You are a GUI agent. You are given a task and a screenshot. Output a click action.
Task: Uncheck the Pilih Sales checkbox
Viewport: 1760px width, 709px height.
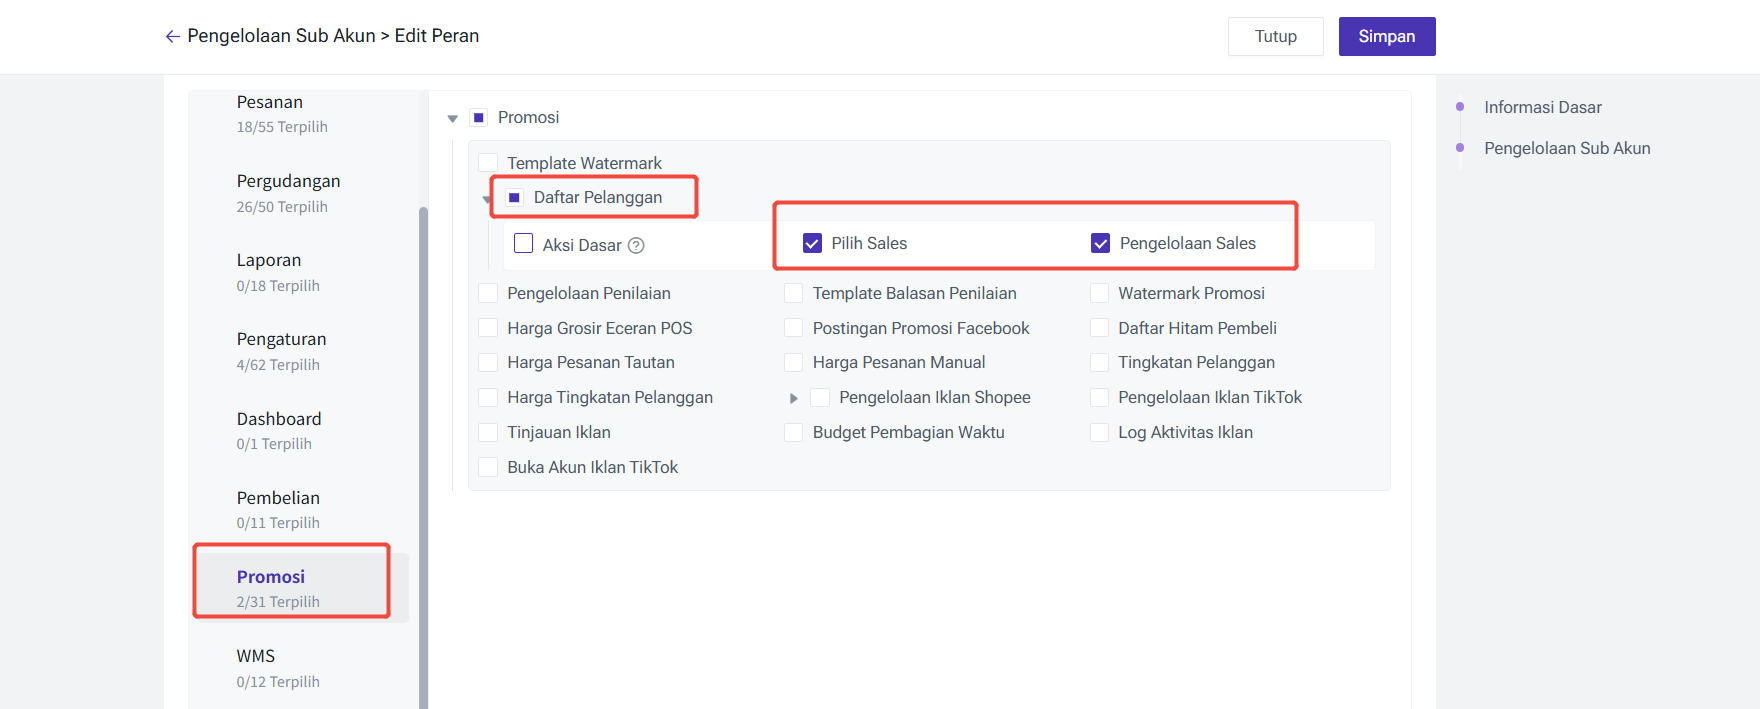[812, 243]
